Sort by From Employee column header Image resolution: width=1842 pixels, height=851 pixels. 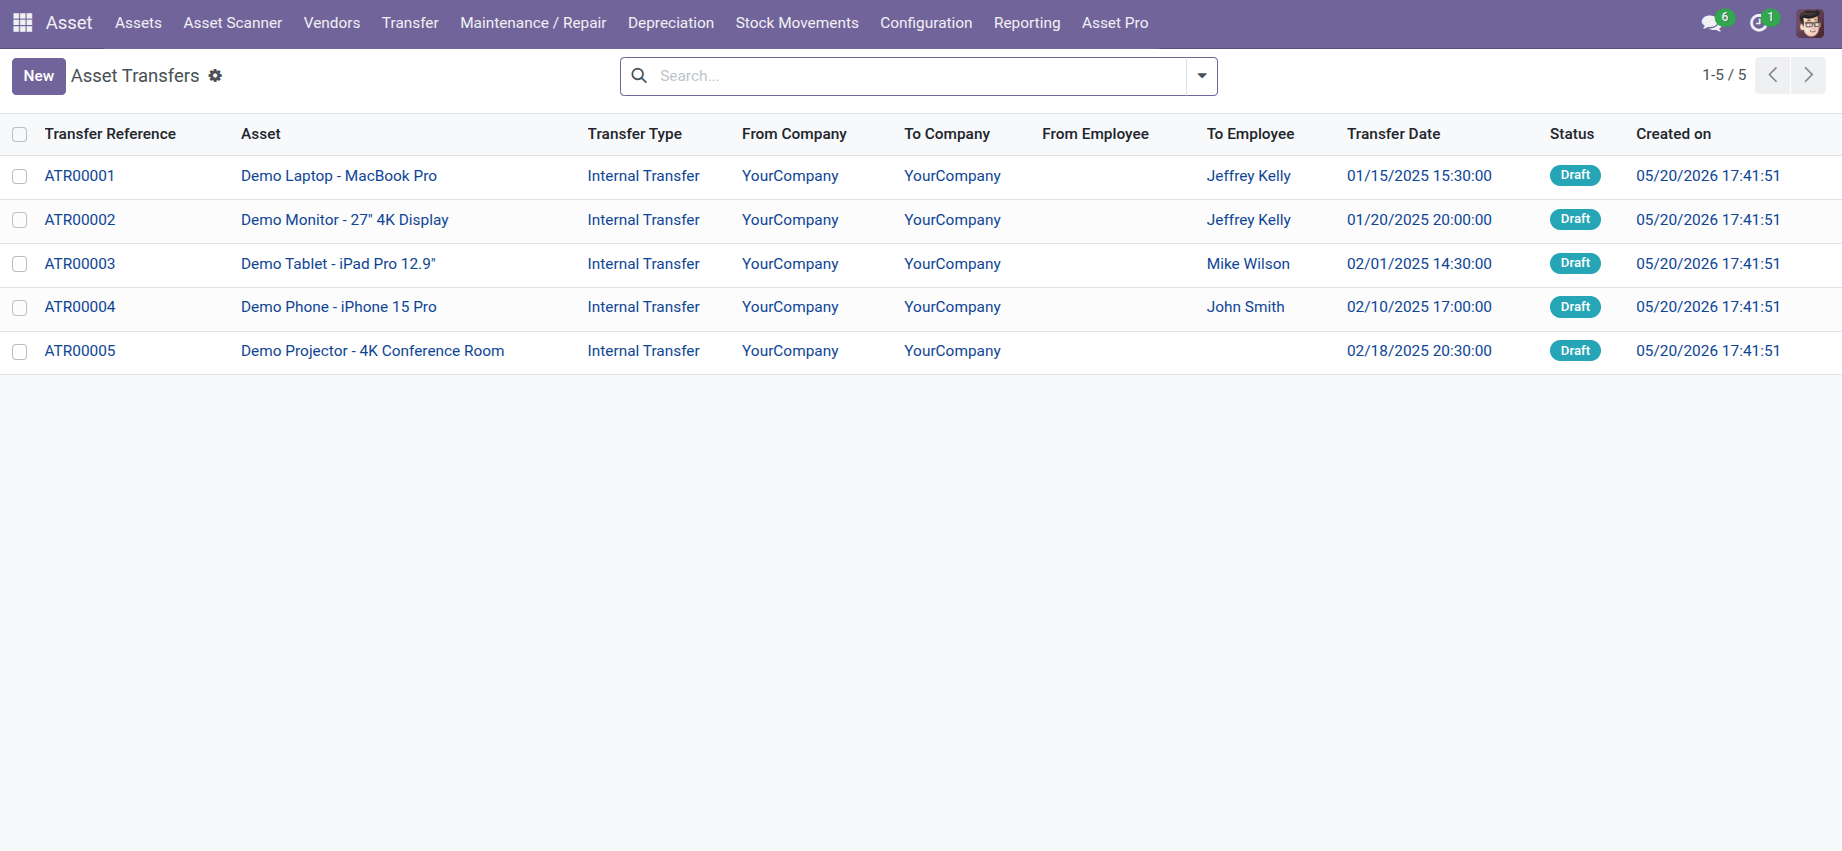pyautogui.click(x=1095, y=134)
